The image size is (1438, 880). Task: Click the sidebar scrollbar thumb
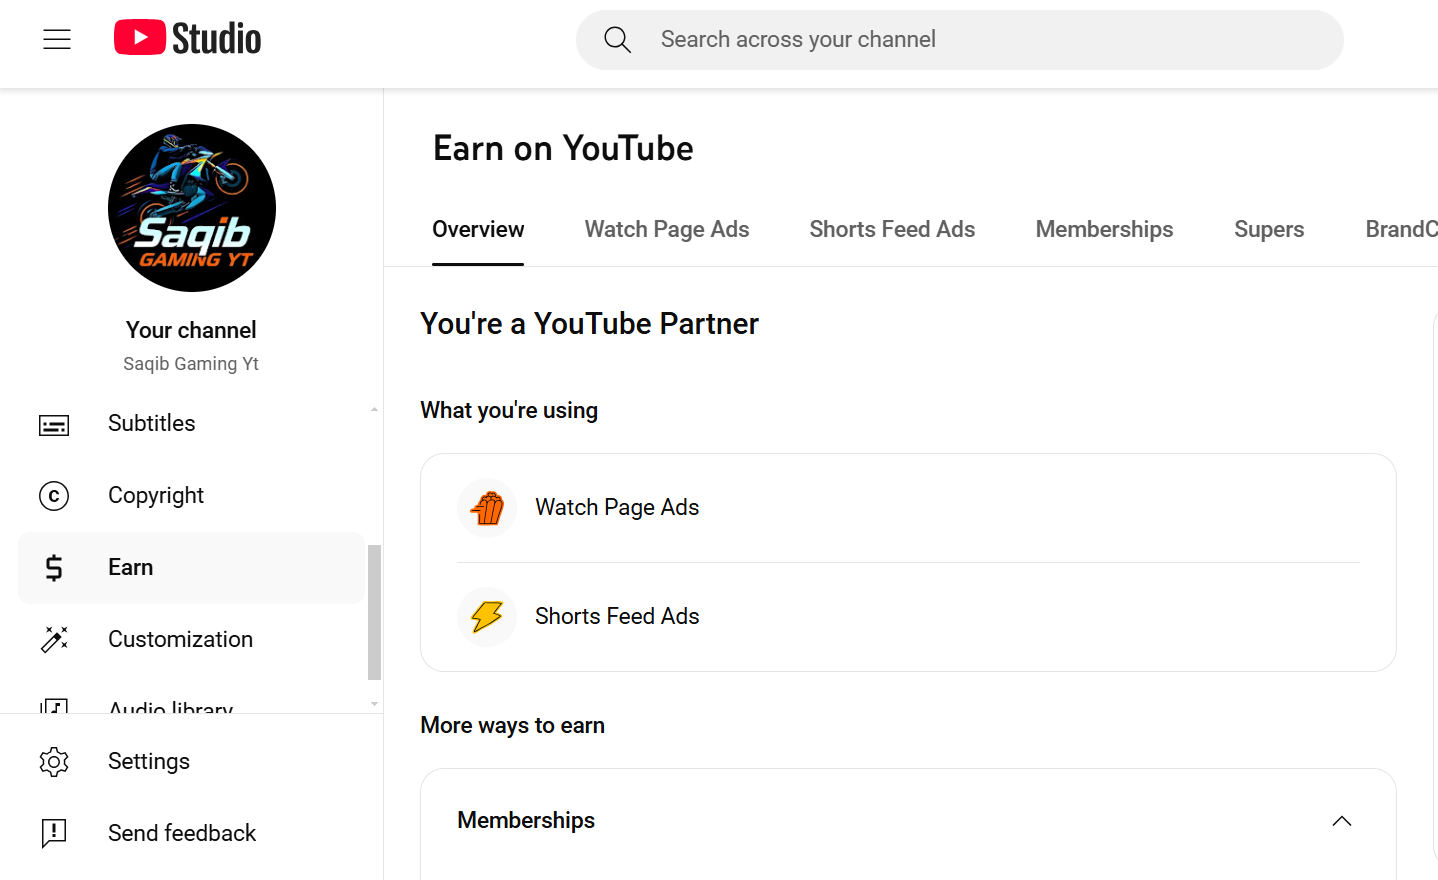[x=374, y=612]
